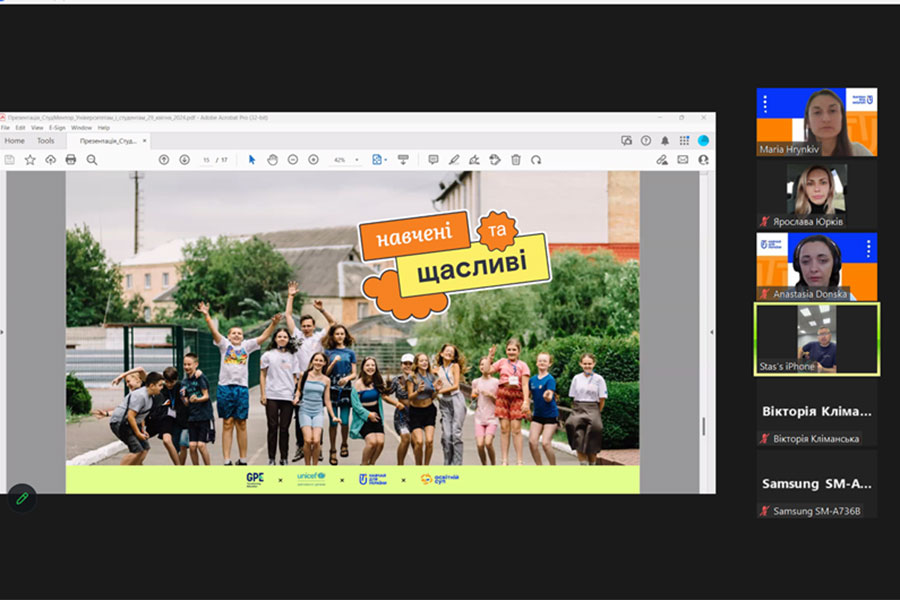The width and height of the screenshot is (900, 600).
Task: Close the Презентація document tab
Action: (145, 141)
